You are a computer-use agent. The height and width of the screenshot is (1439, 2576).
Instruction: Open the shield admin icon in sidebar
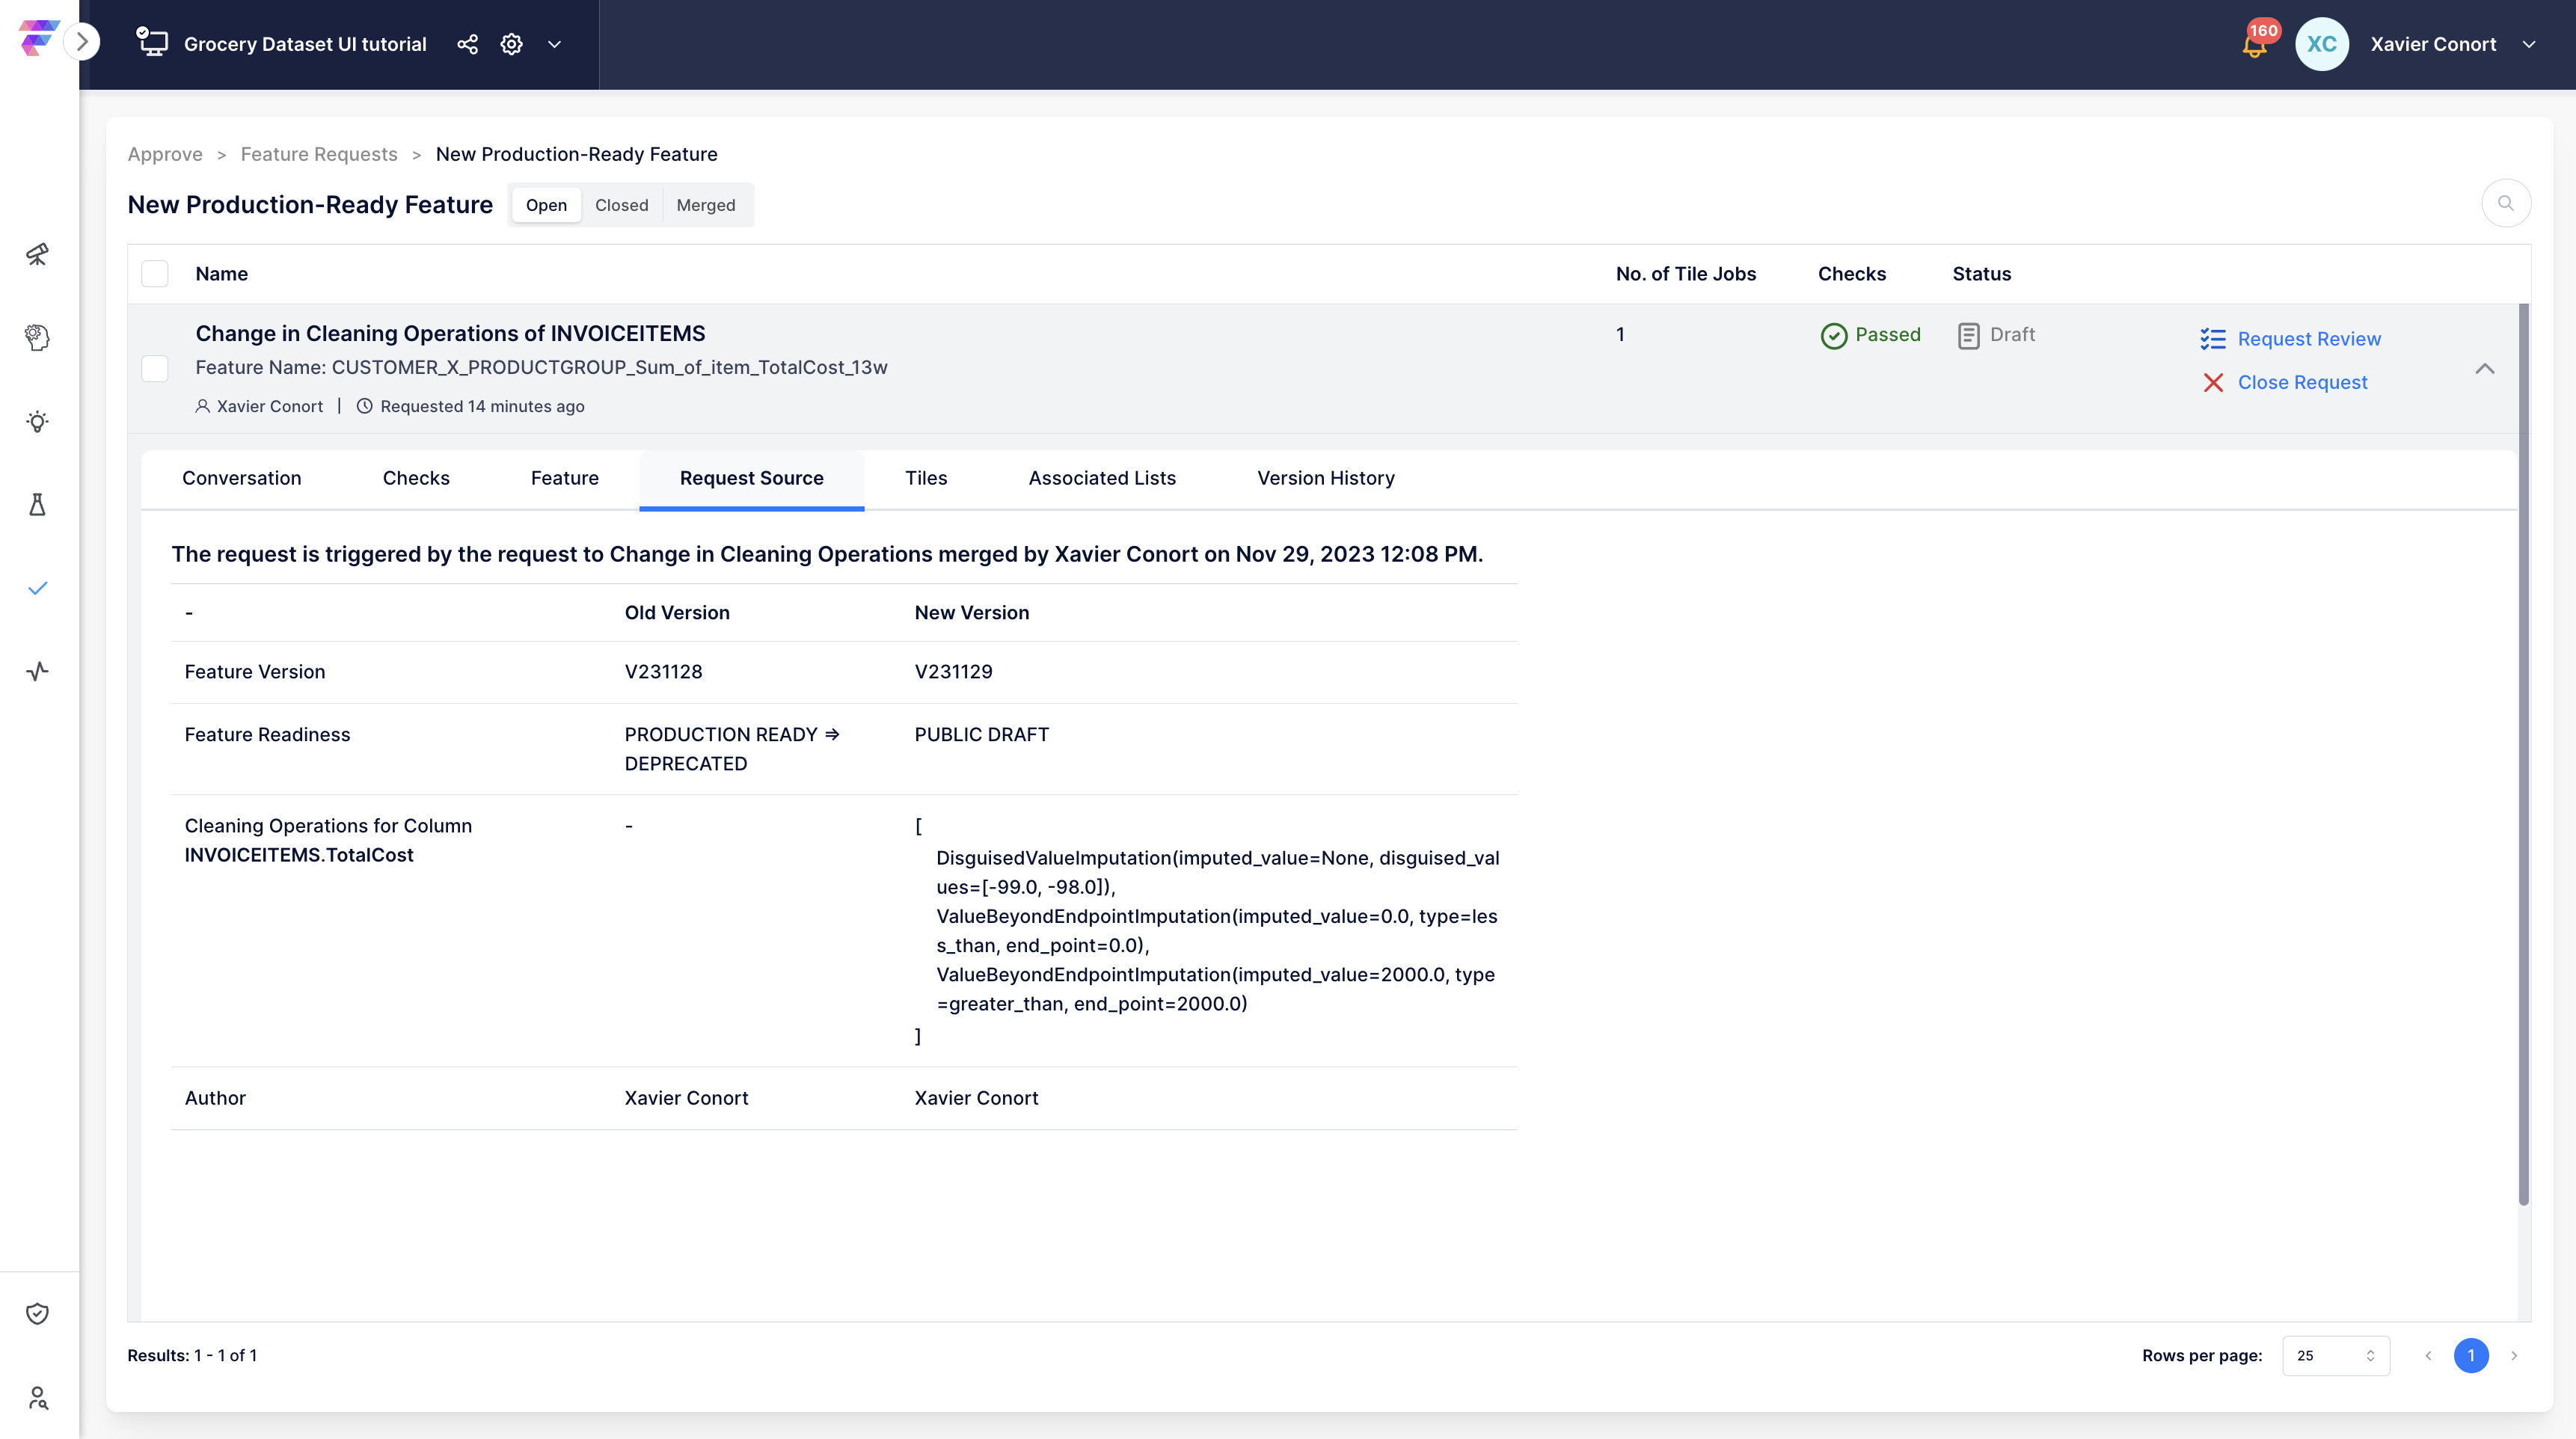37,1313
